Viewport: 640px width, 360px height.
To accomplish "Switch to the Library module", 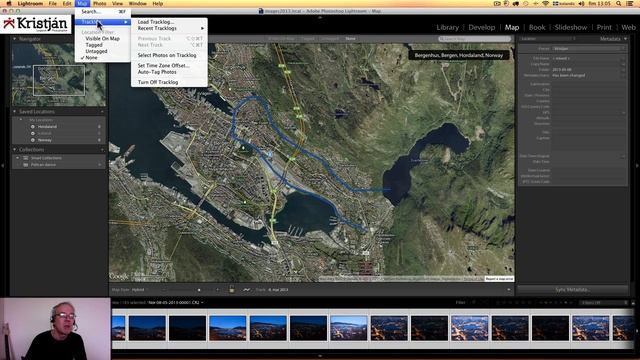I will click(447, 27).
